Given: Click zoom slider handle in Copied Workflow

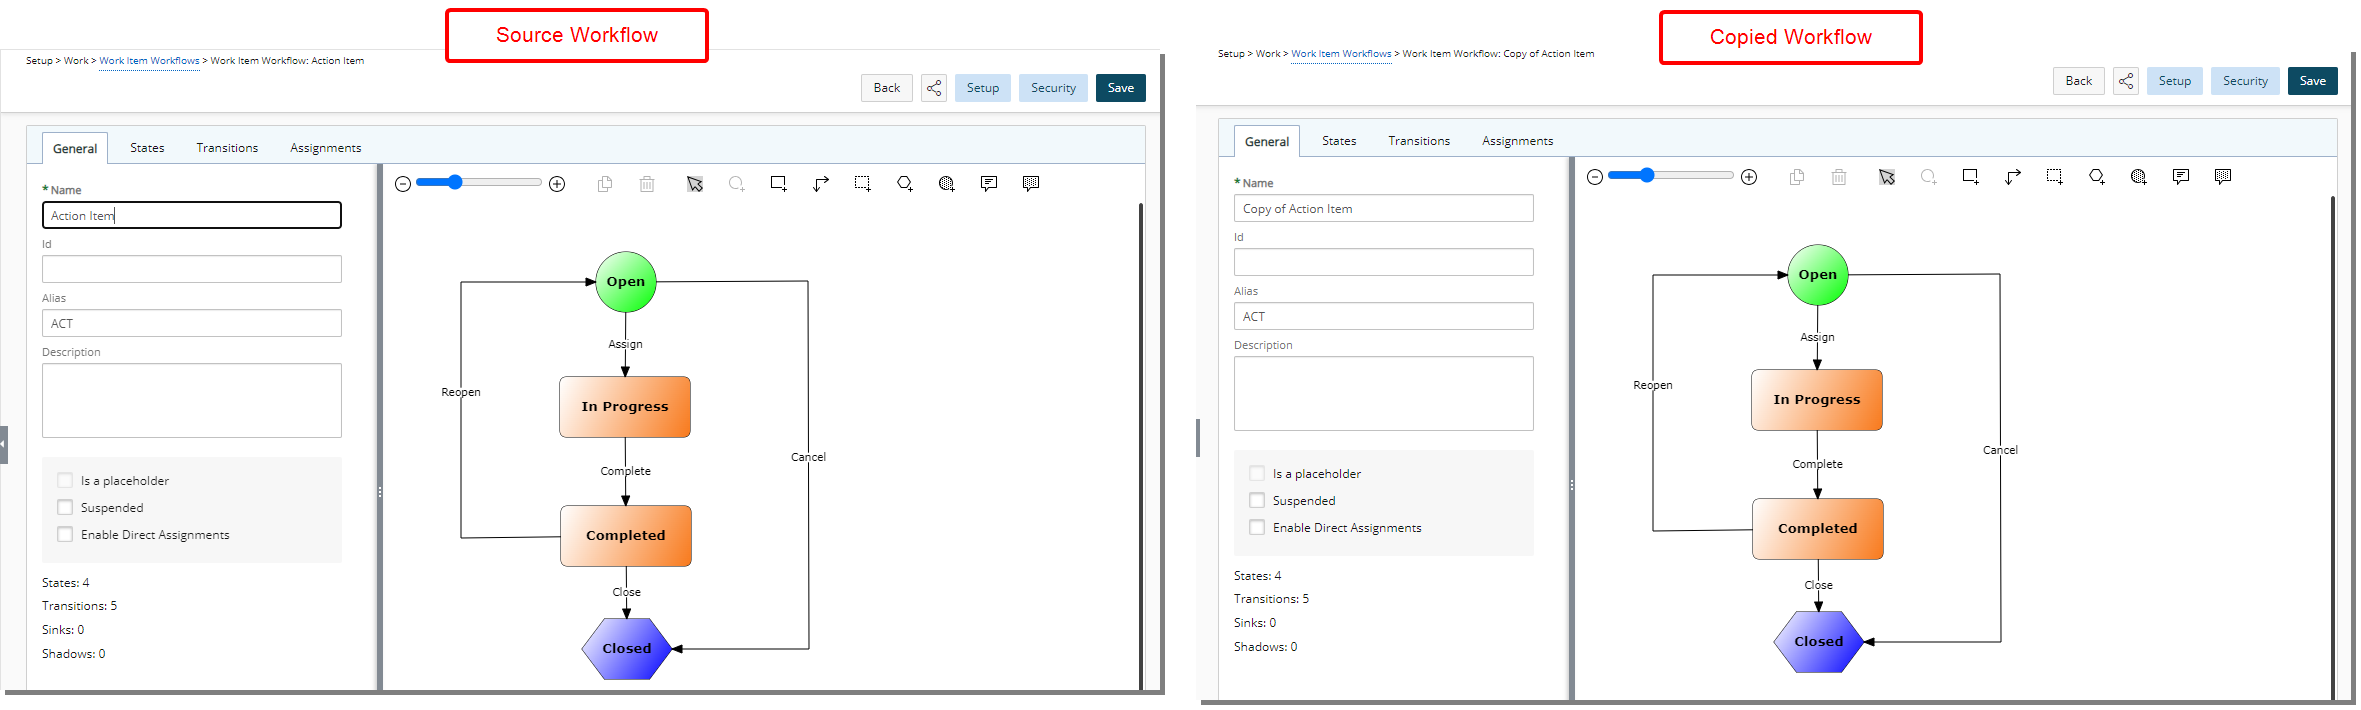Looking at the screenshot, I should point(1647,175).
